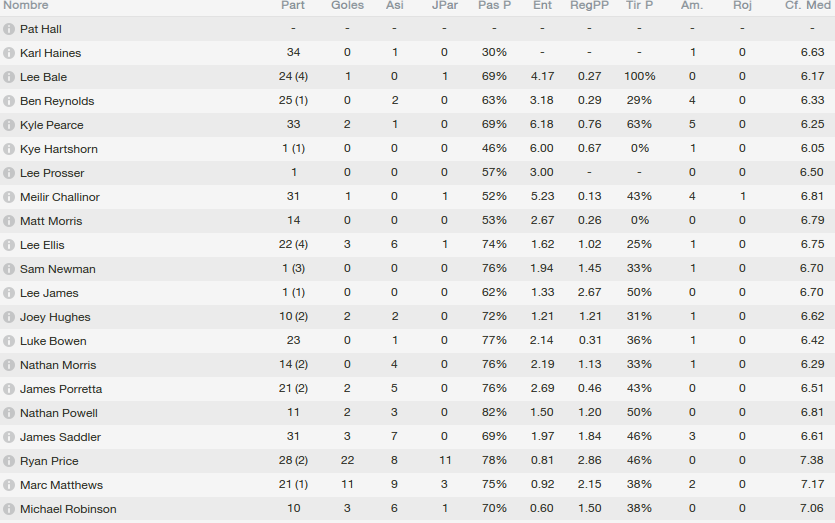The image size is (835, 523).
Task: Click info icon next to Ryan Price
Action: (x=9, y=461)
